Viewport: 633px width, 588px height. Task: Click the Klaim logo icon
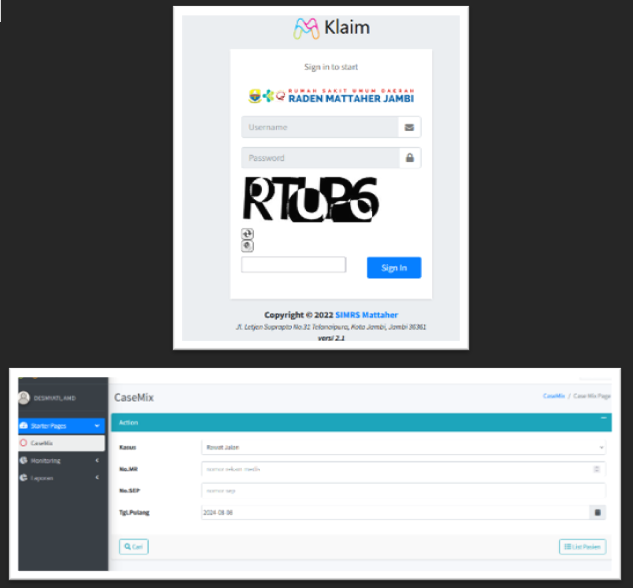click(306, 28)
